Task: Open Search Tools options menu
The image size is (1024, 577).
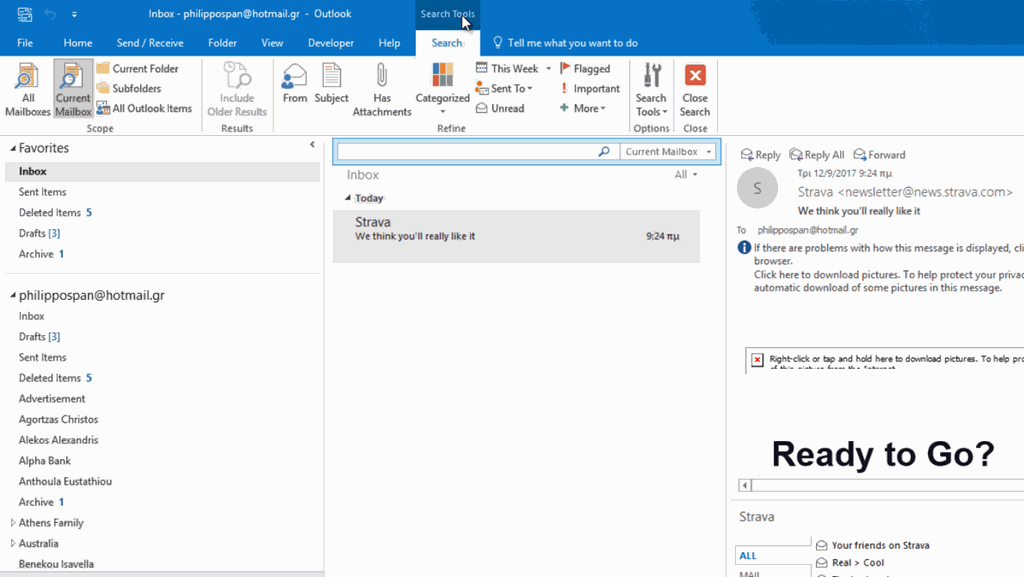Action: 651,89
